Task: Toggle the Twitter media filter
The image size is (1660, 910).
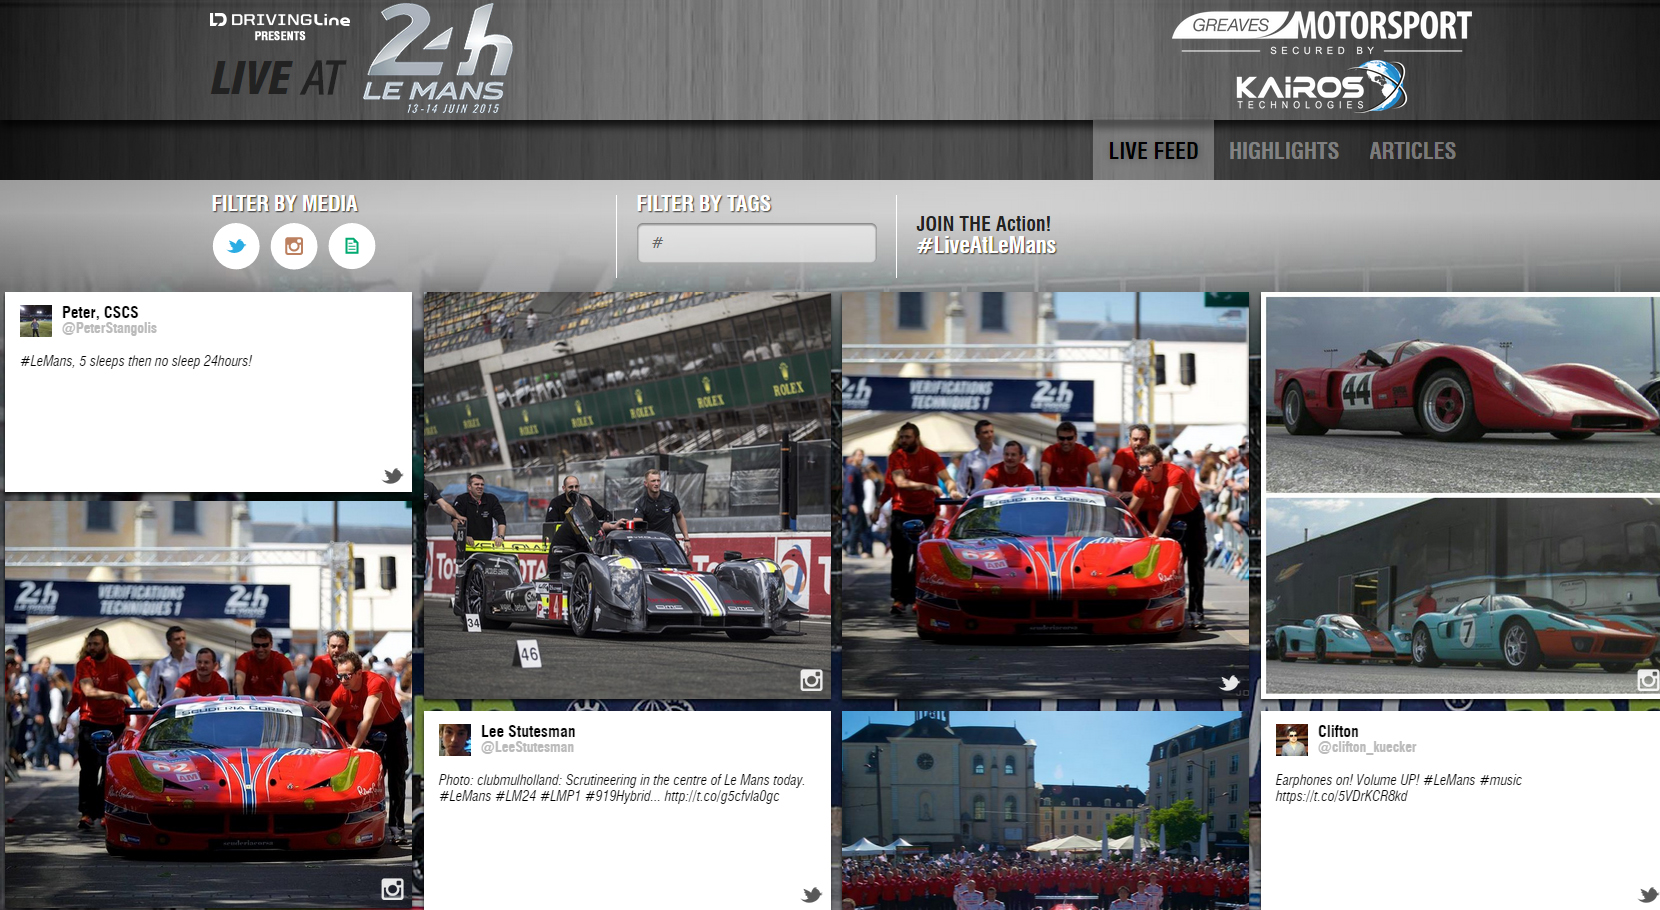Action: pyautogui.click(x=236, y=246)
